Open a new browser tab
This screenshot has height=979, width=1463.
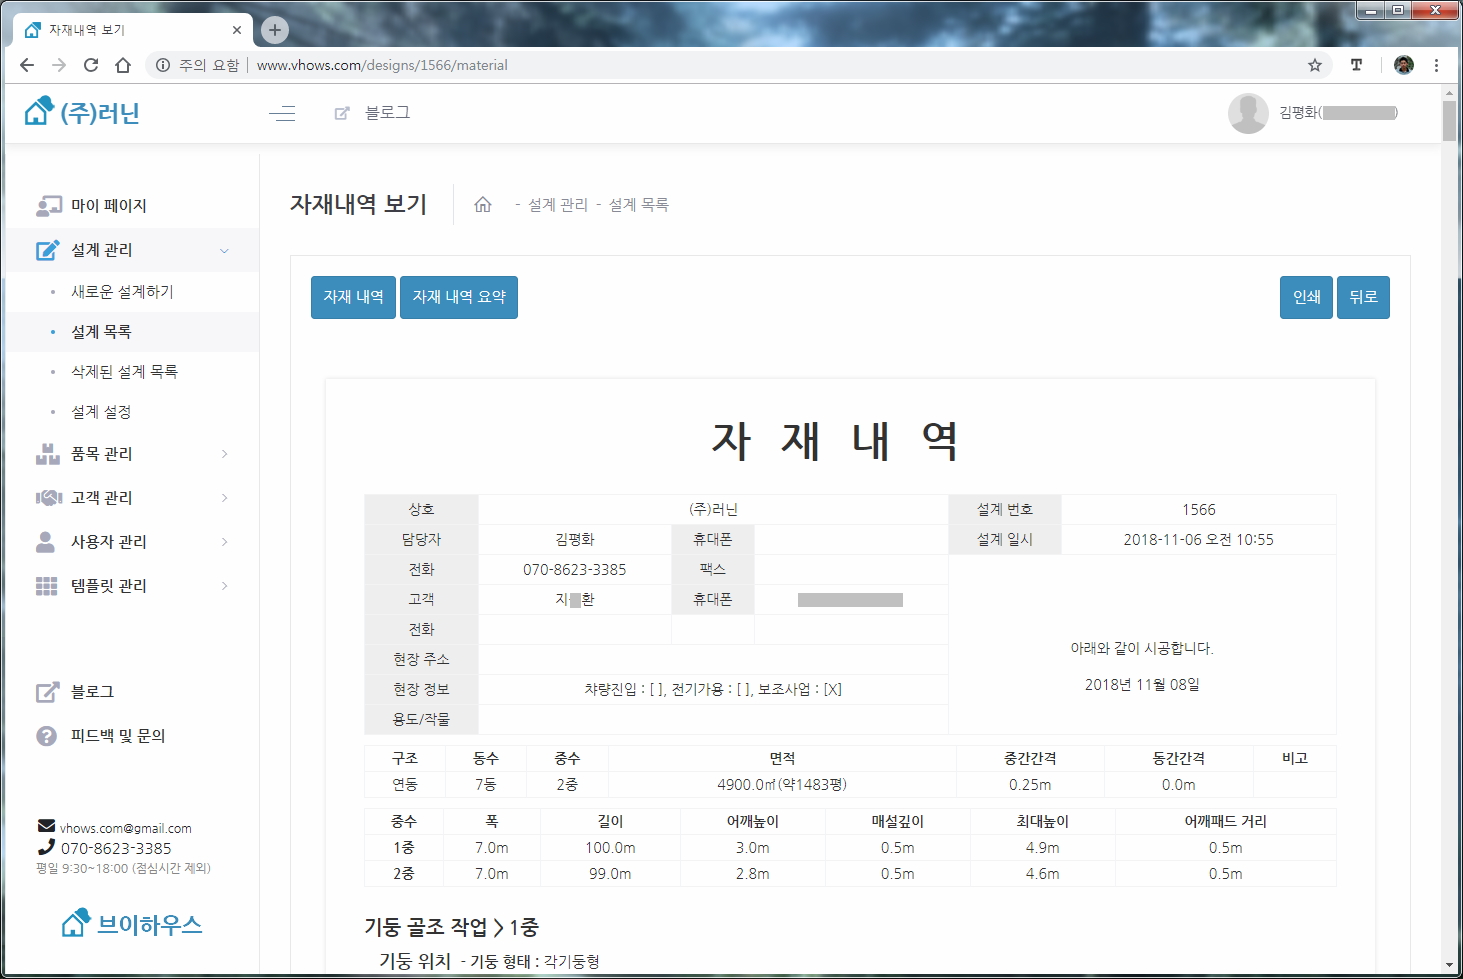(x=275, y=30)
